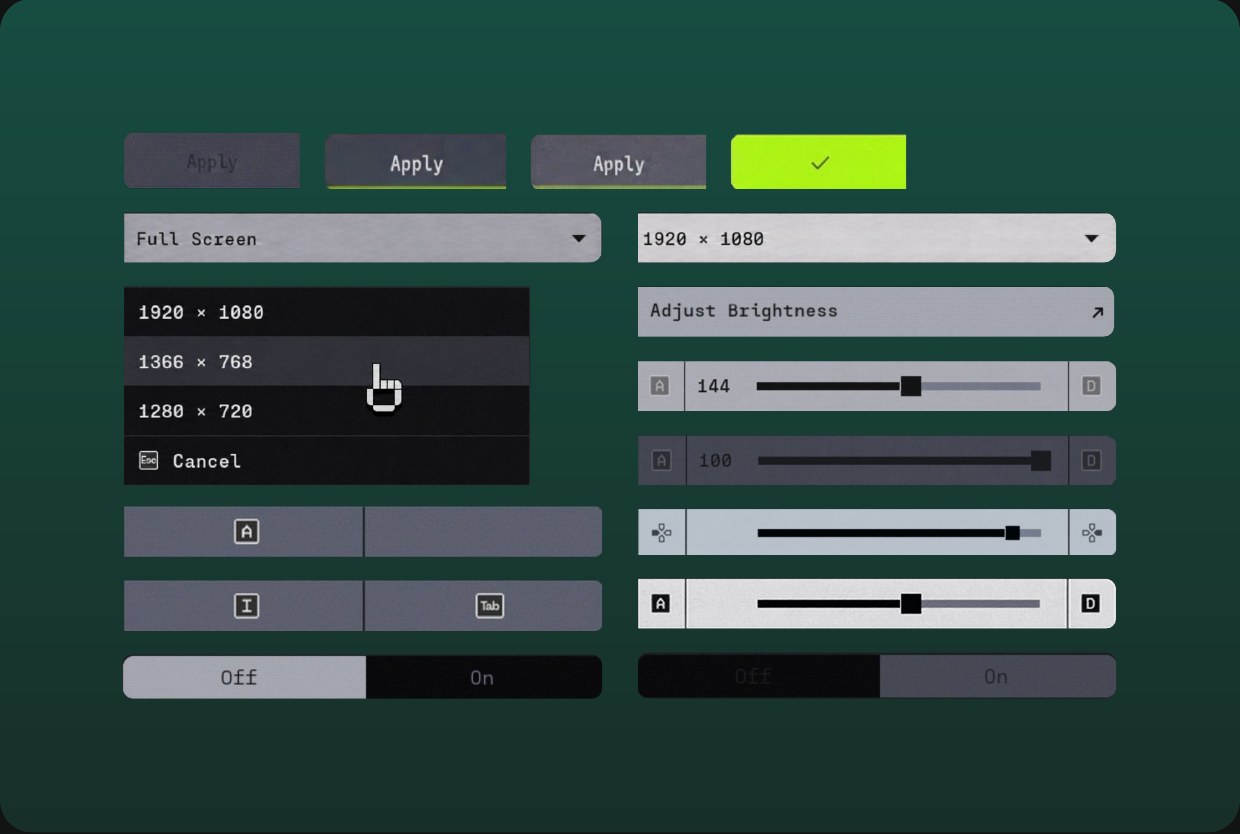Click the black D key icon on the white slider
1240x834 pixels.
coord(1091,604)
